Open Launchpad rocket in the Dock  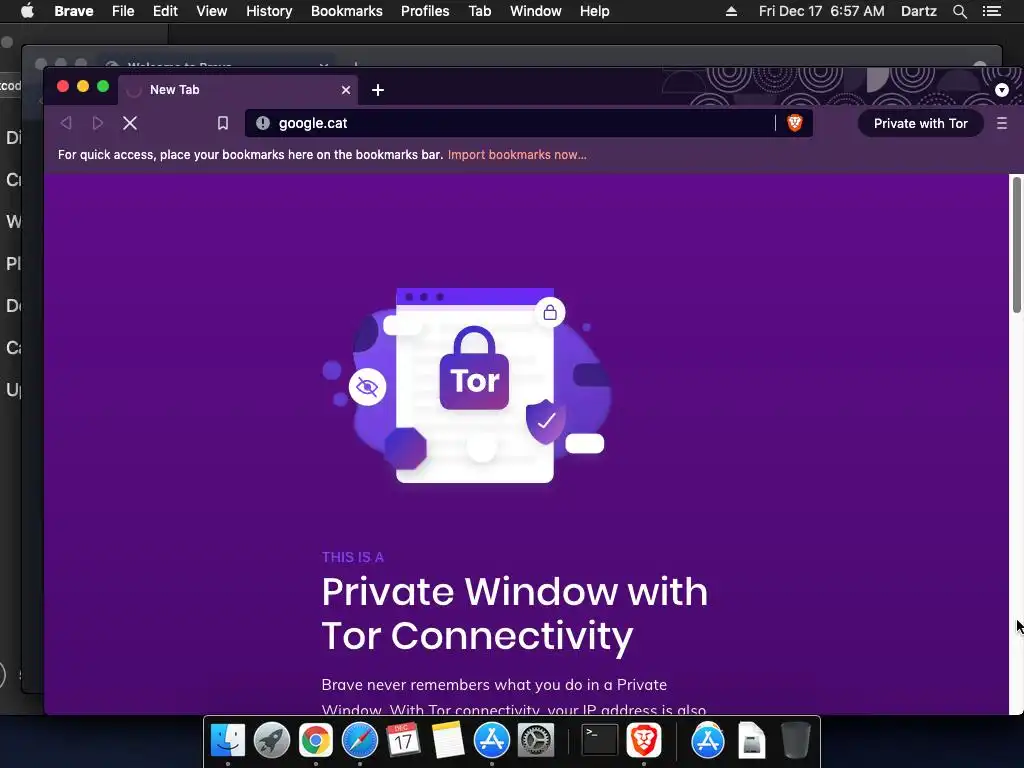click(x=271, y=740)
